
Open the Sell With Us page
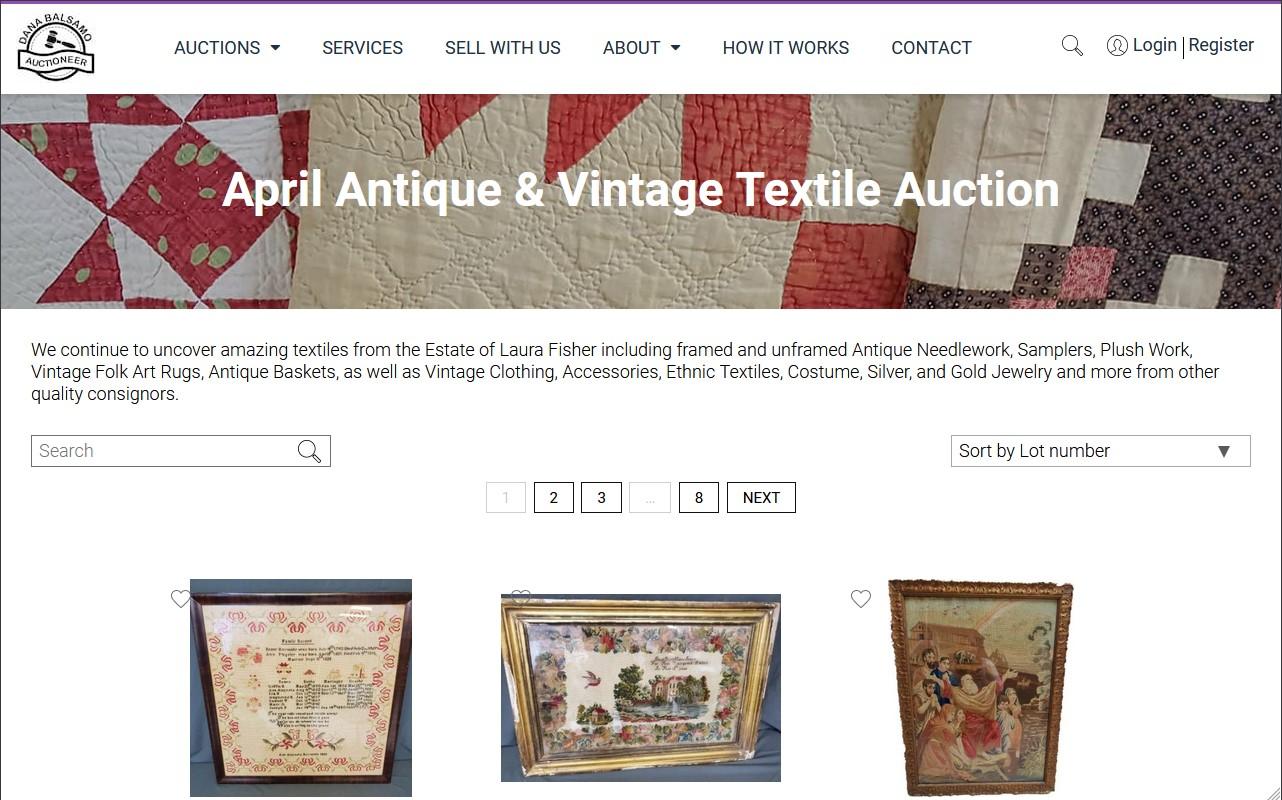502,48
